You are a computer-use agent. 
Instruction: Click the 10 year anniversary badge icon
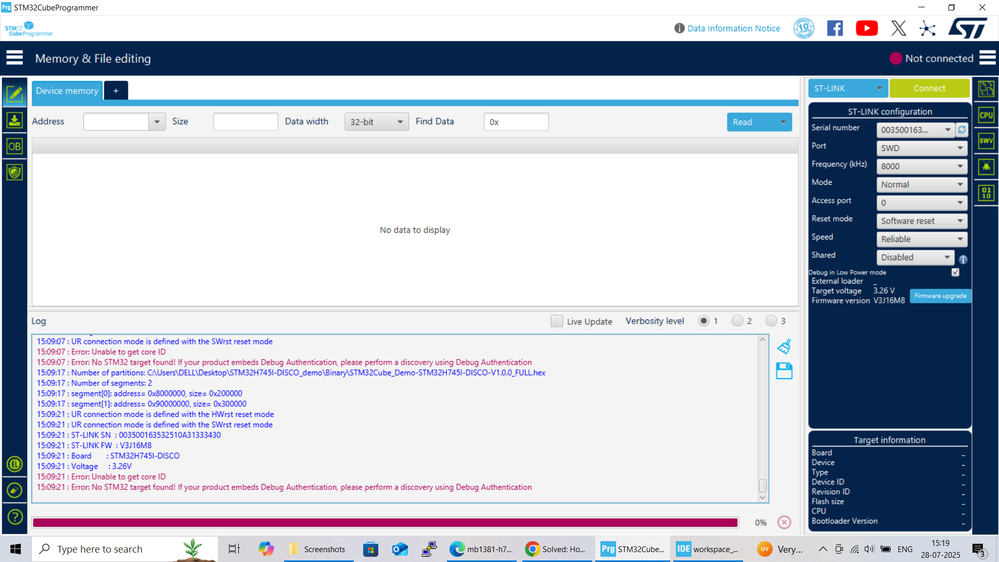point(803,28)
